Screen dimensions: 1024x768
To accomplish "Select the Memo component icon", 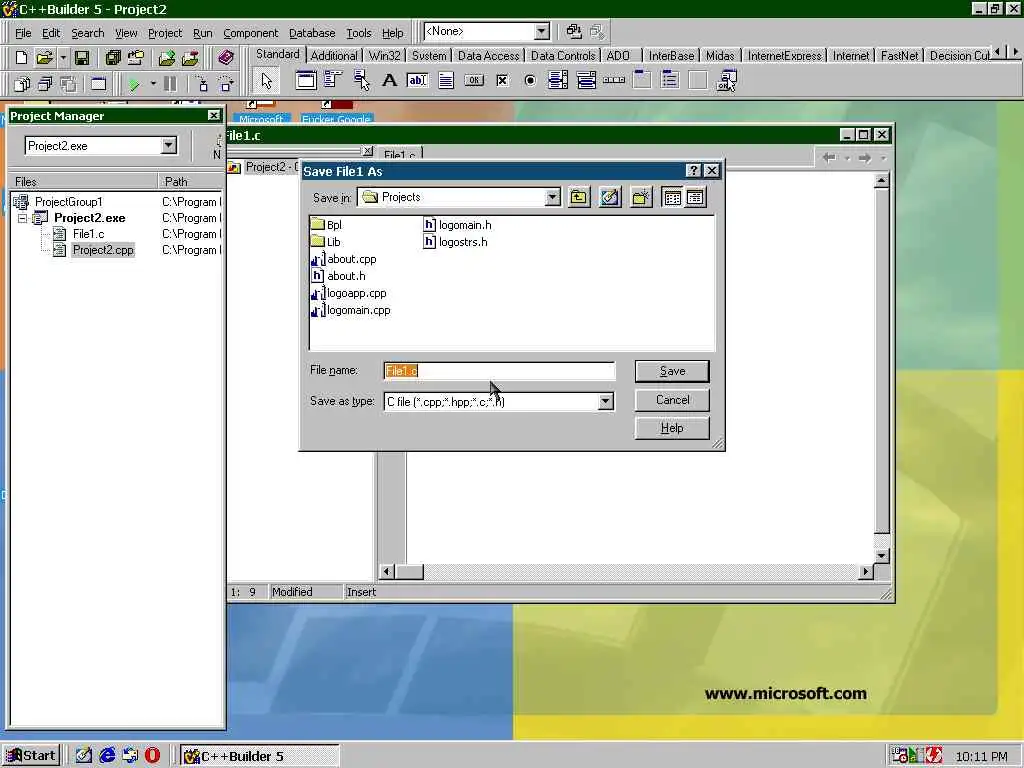I will (446, 80).
